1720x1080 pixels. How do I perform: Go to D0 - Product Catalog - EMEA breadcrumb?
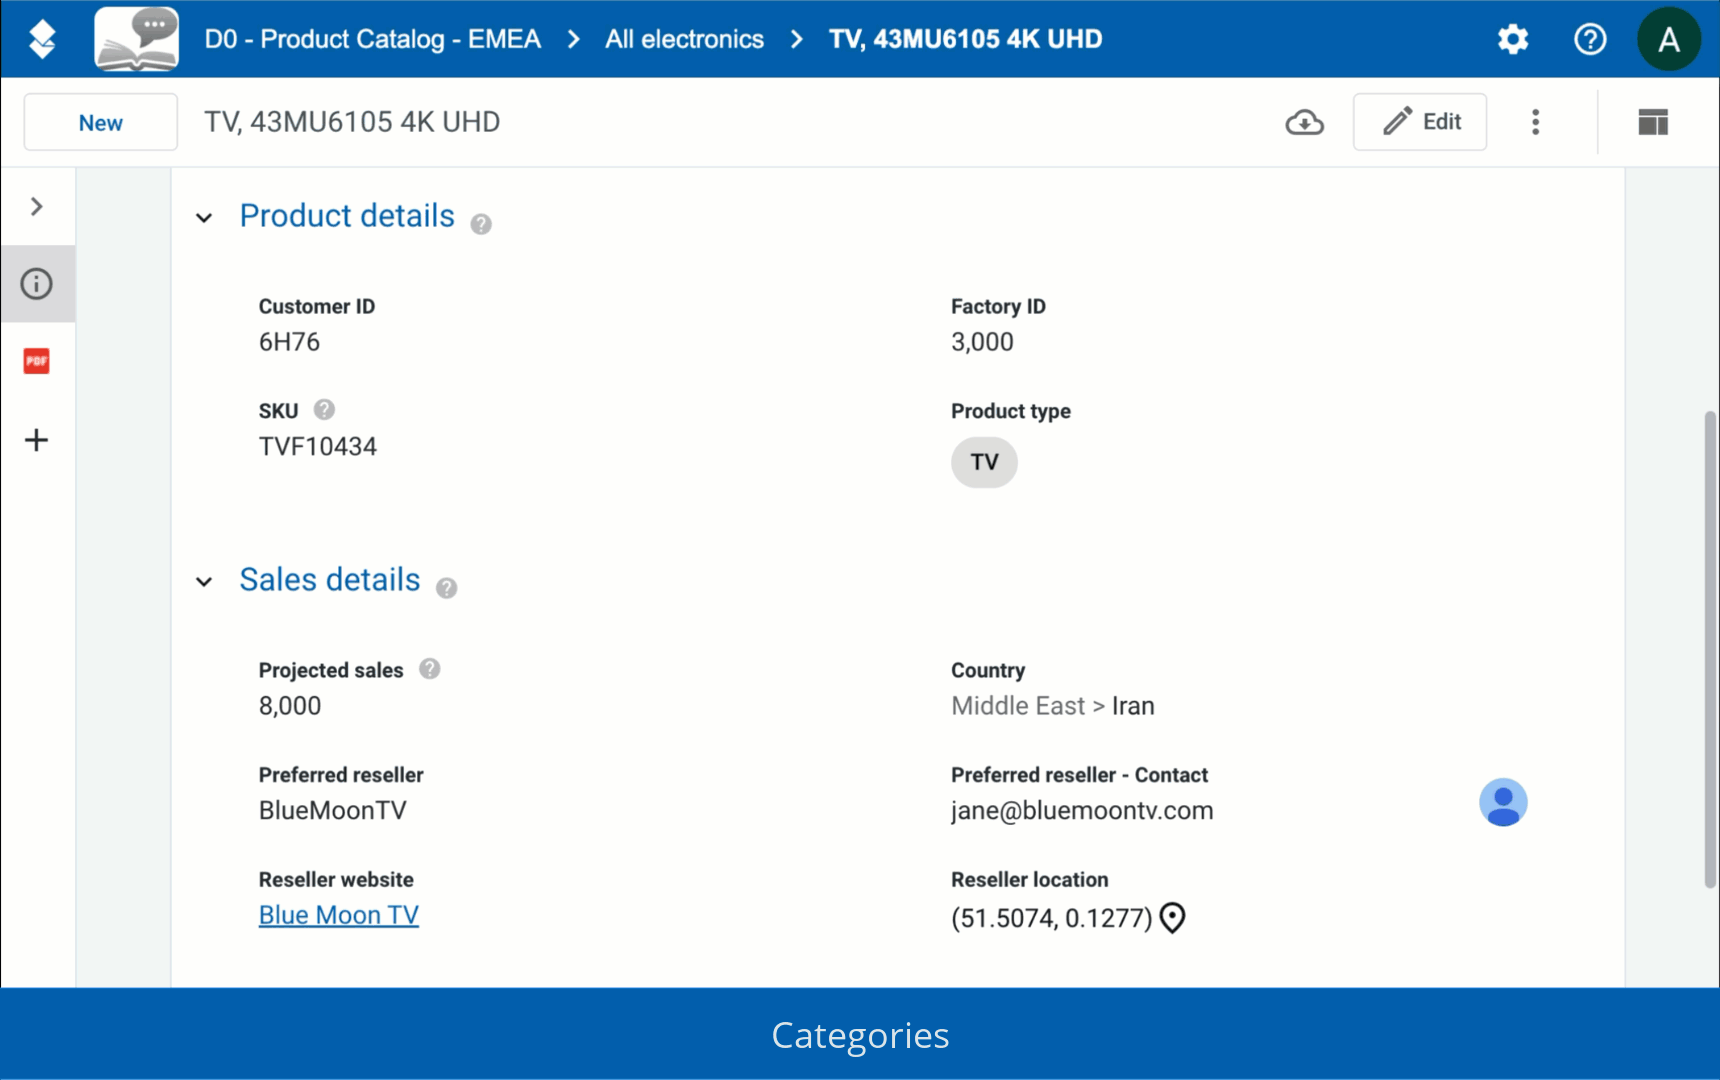[x=373, y=39]
